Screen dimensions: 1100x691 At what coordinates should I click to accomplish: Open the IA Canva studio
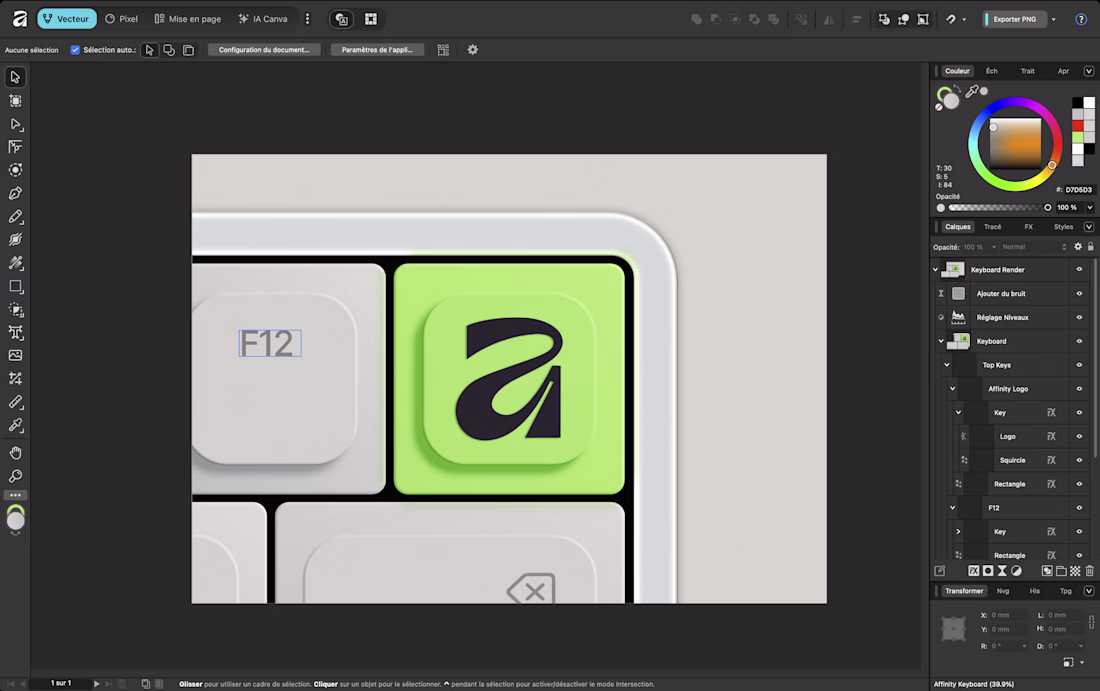pos(263,19)
